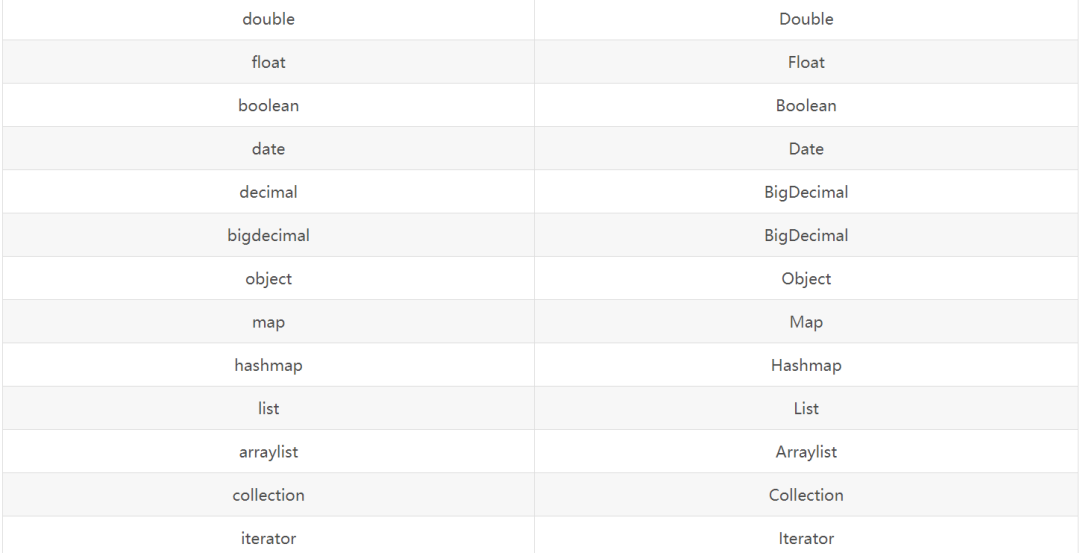The width and height of the screenshot is (1080, 553).
Task: Click the 'decimal' alias cell
Action: coord(268,192)
